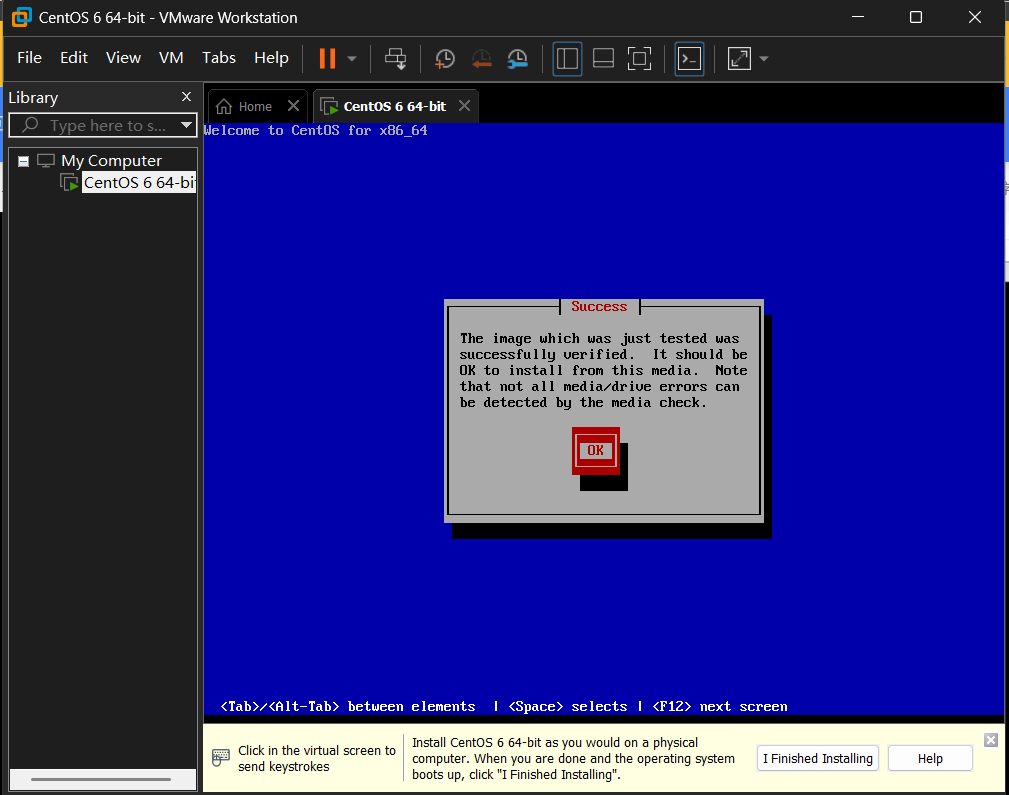Viewport: 1009px width, 795px height.
Task: Click the library horizontal scrollbar
Action: [x=101, y=780]
